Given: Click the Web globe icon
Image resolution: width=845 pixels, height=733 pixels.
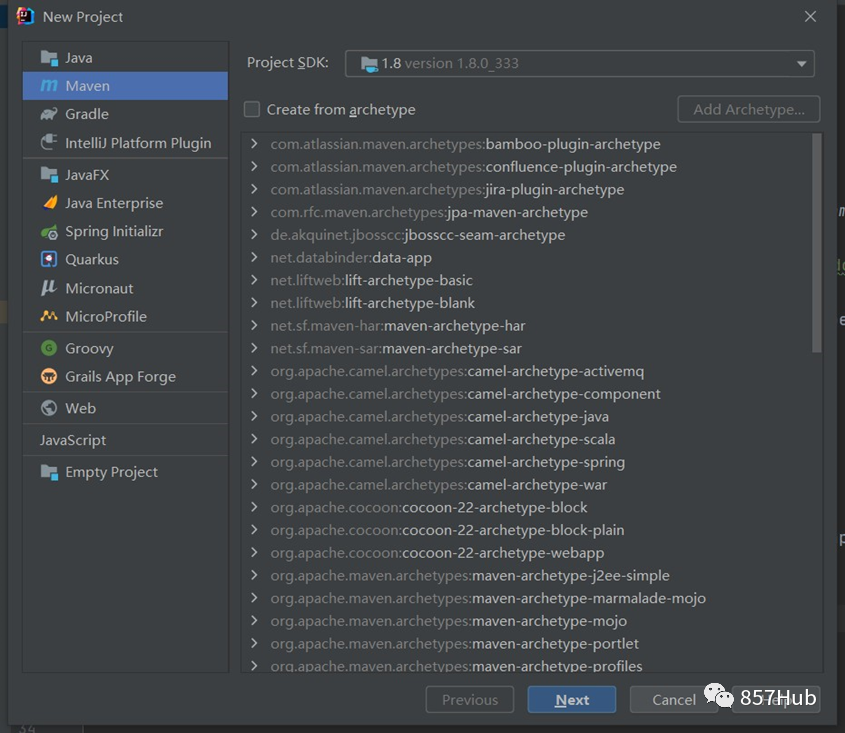Looking at the screenshot, I should tap(49, 408).
